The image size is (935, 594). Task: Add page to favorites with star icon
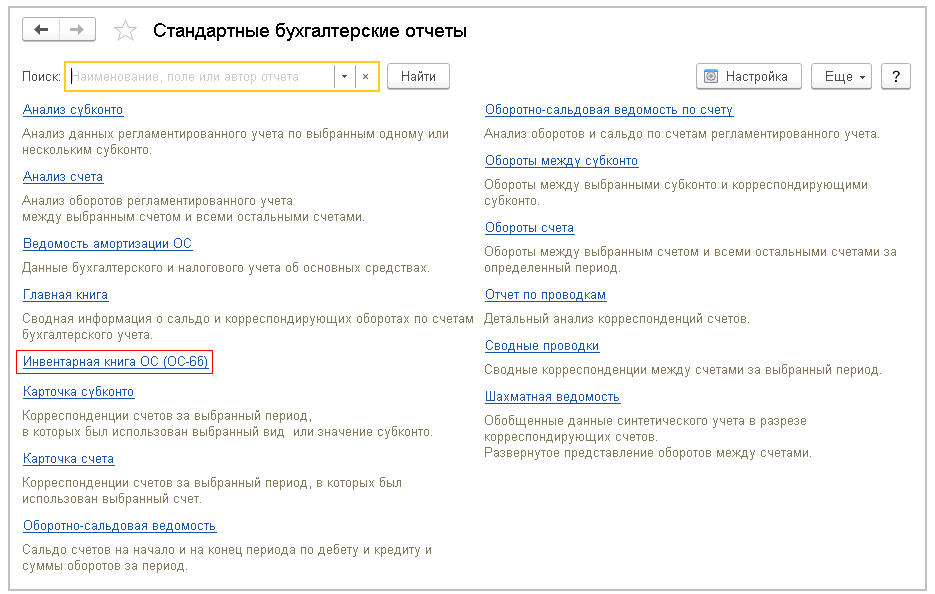125,30
